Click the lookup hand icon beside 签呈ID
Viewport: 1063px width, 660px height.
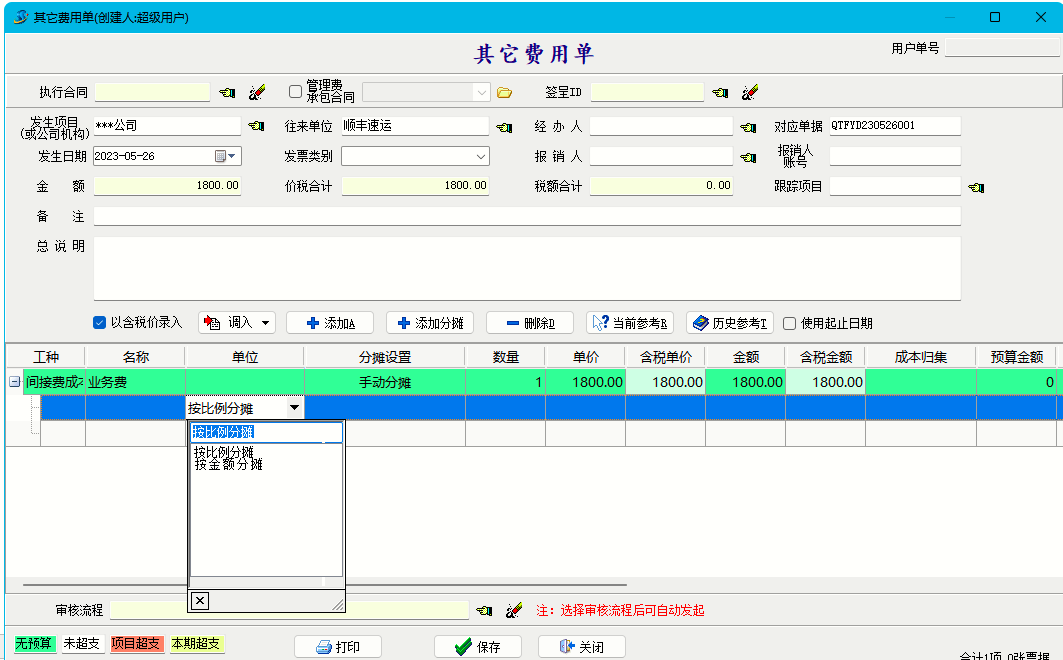(720, 93)
